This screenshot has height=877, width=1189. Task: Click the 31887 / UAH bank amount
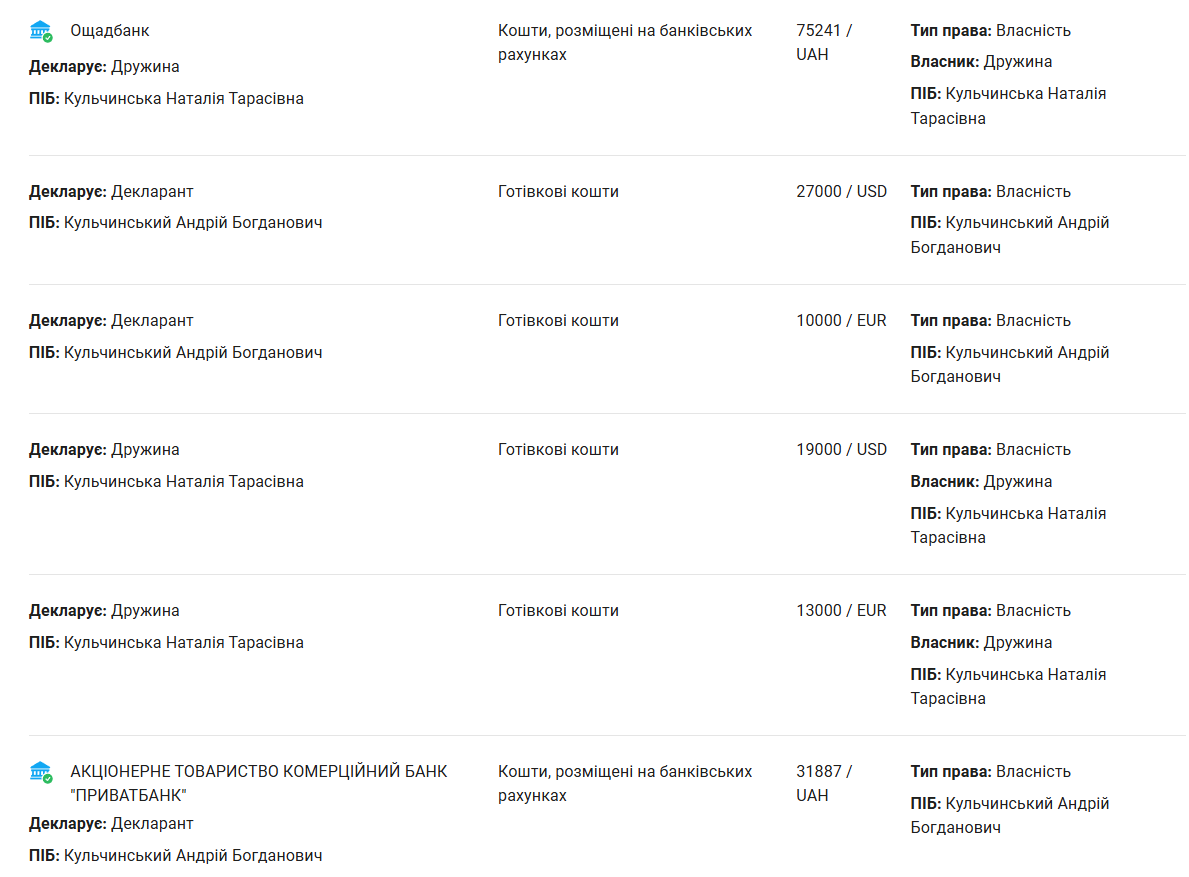coord(824,783)
